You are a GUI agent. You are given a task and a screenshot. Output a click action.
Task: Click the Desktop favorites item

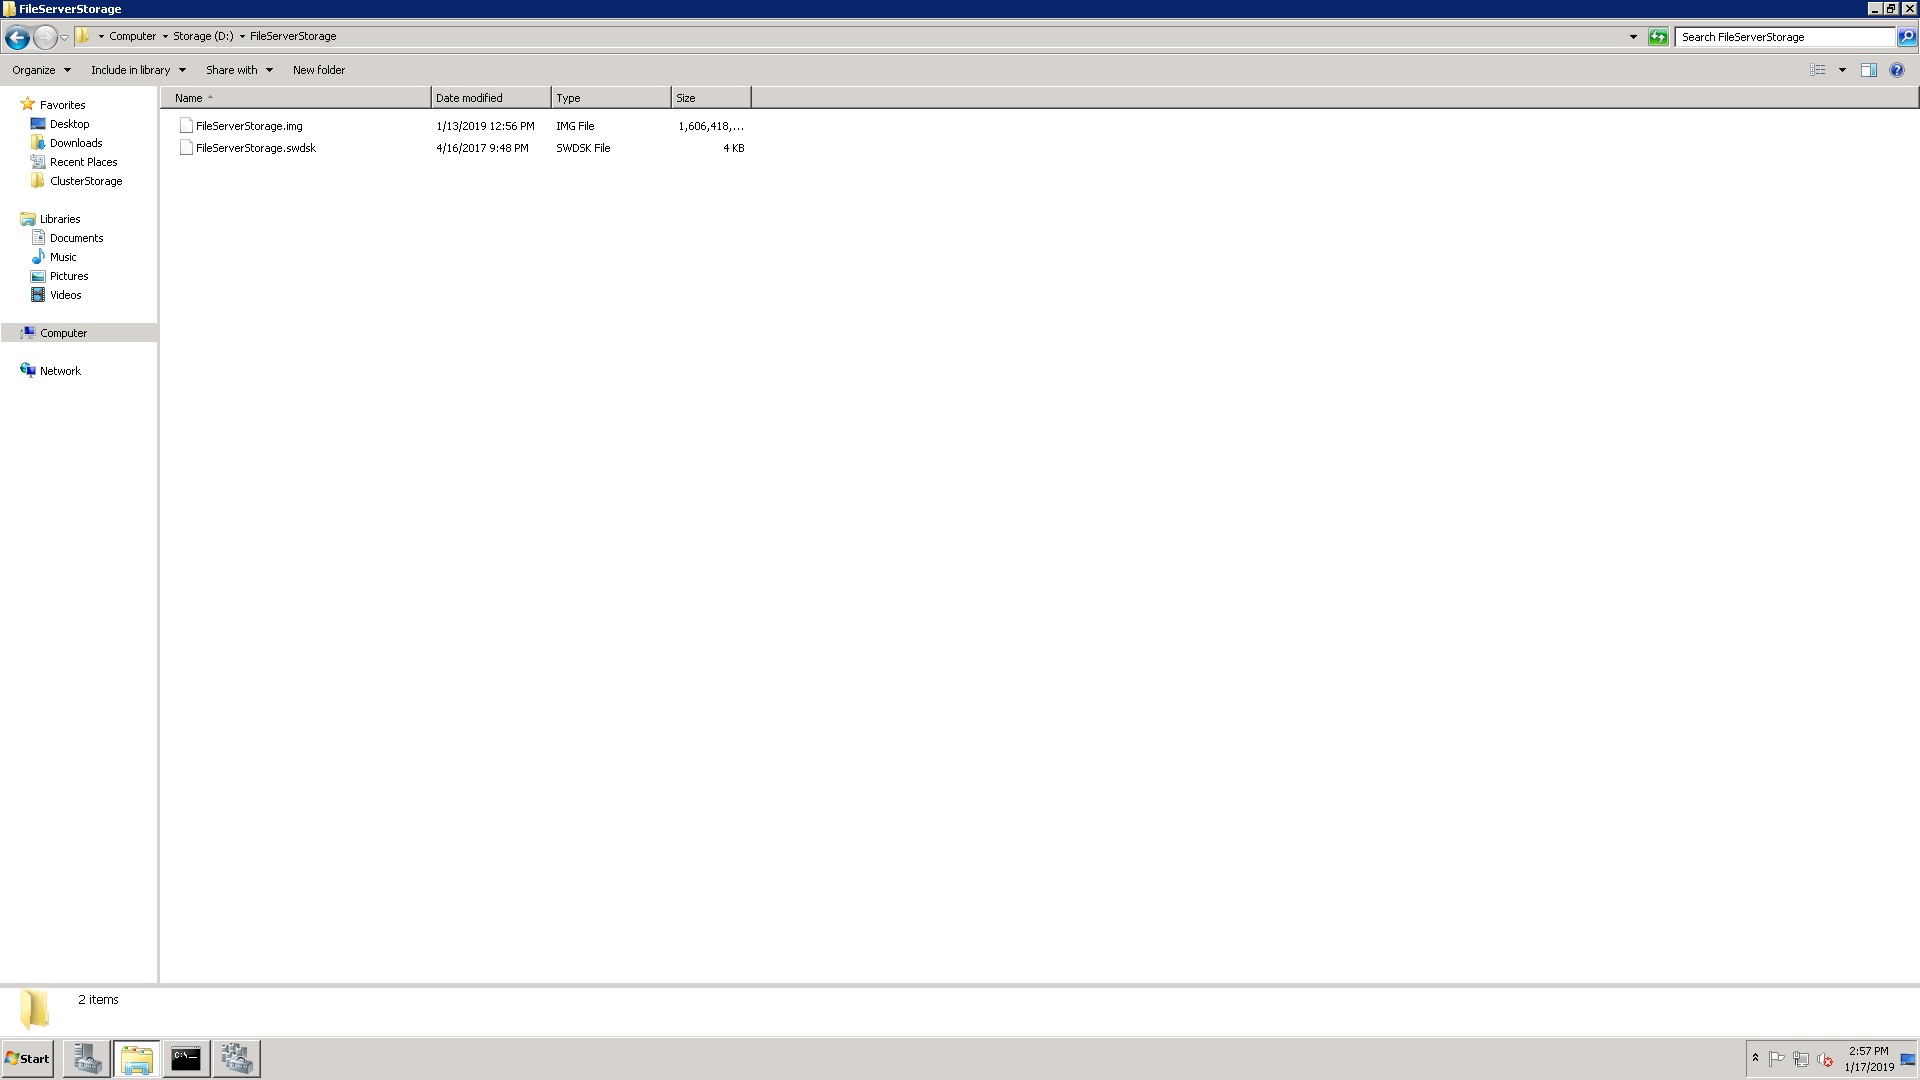[x=69, y=123]
